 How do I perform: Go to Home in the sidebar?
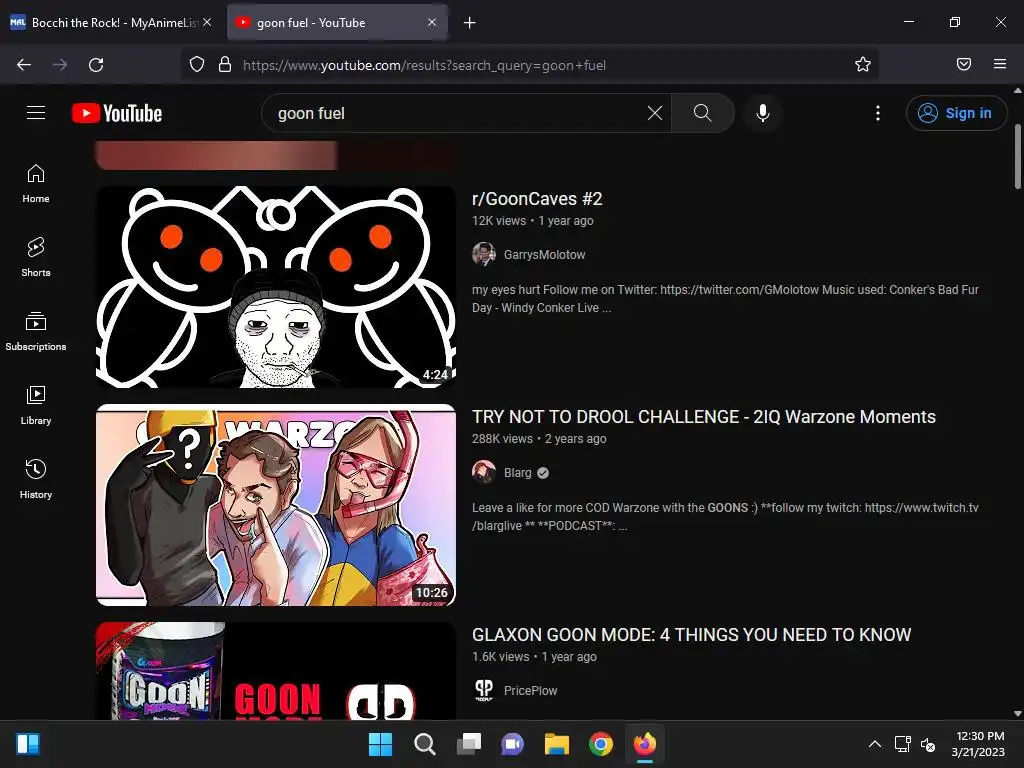[36, 184]
